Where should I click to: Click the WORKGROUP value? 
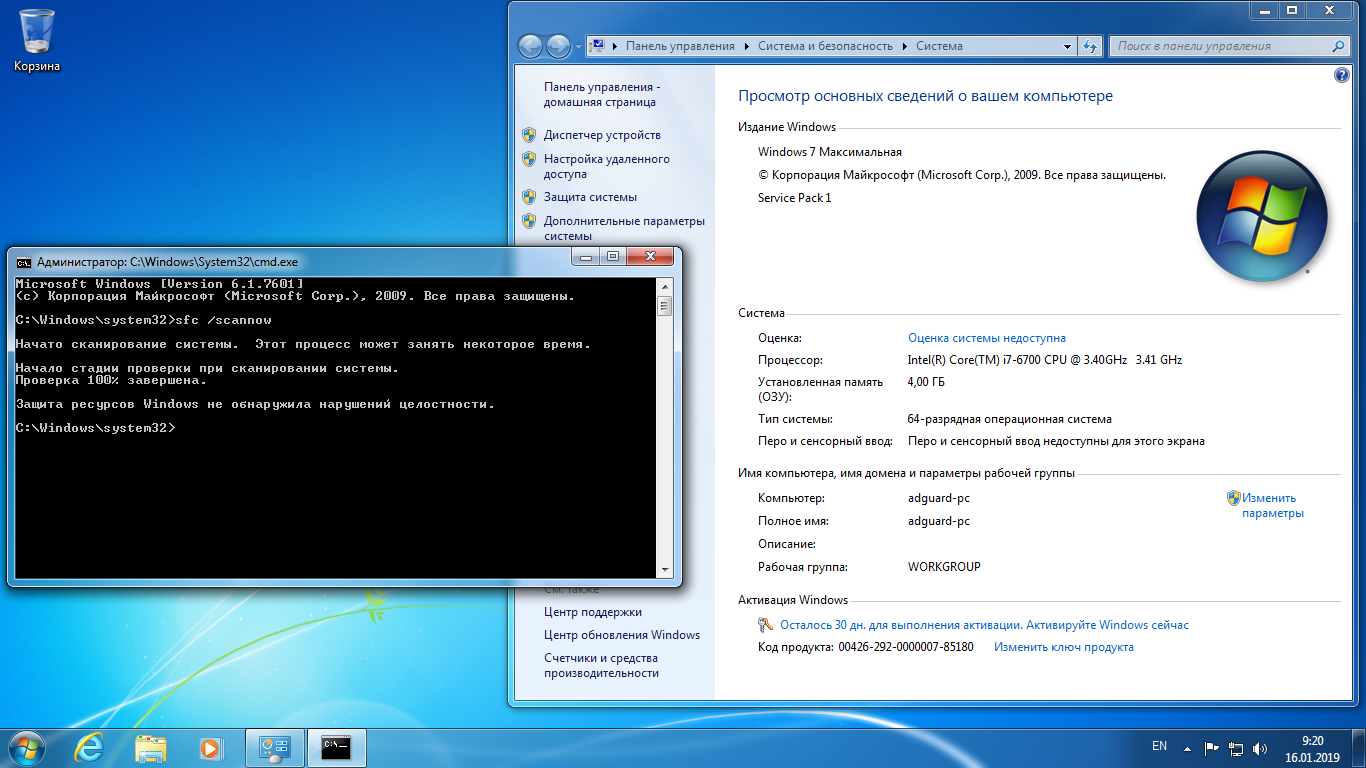(x=944, y=567)
